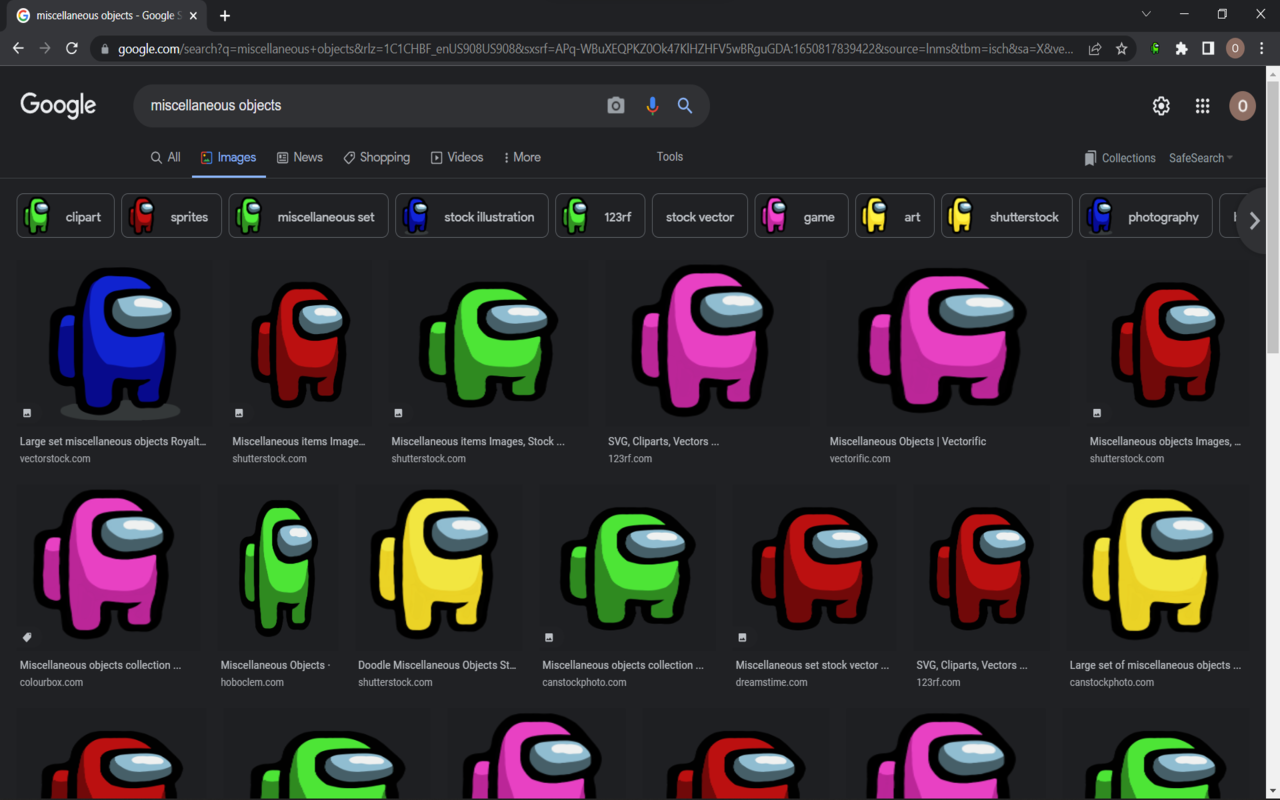Click the Google logo

click(58, 105)
